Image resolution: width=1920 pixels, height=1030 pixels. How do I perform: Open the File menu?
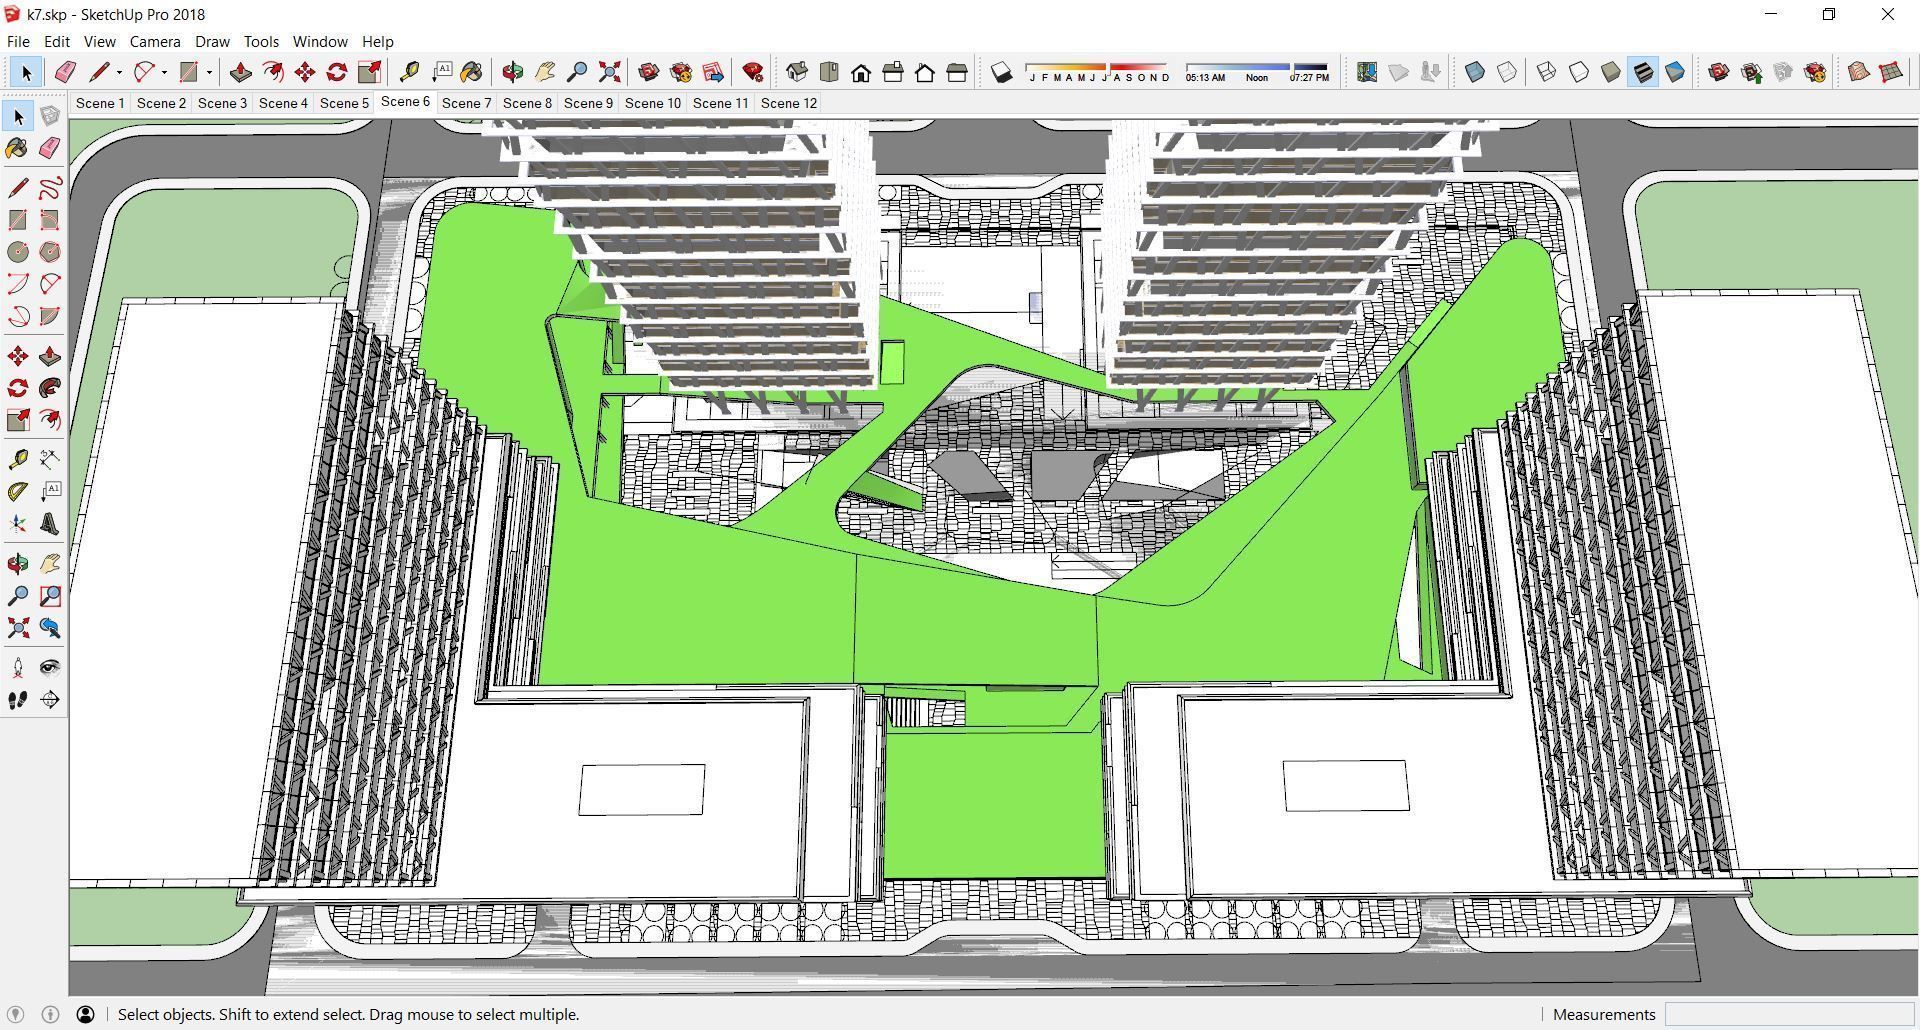18,41
